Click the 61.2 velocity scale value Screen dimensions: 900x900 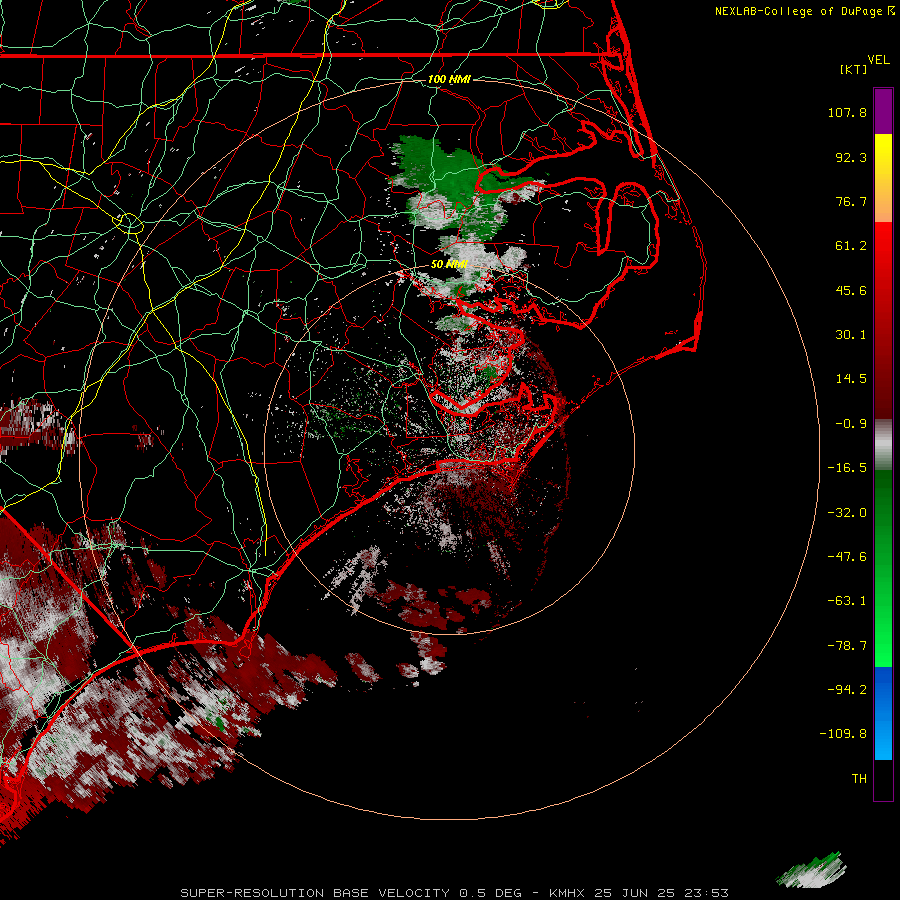[851, 246]
